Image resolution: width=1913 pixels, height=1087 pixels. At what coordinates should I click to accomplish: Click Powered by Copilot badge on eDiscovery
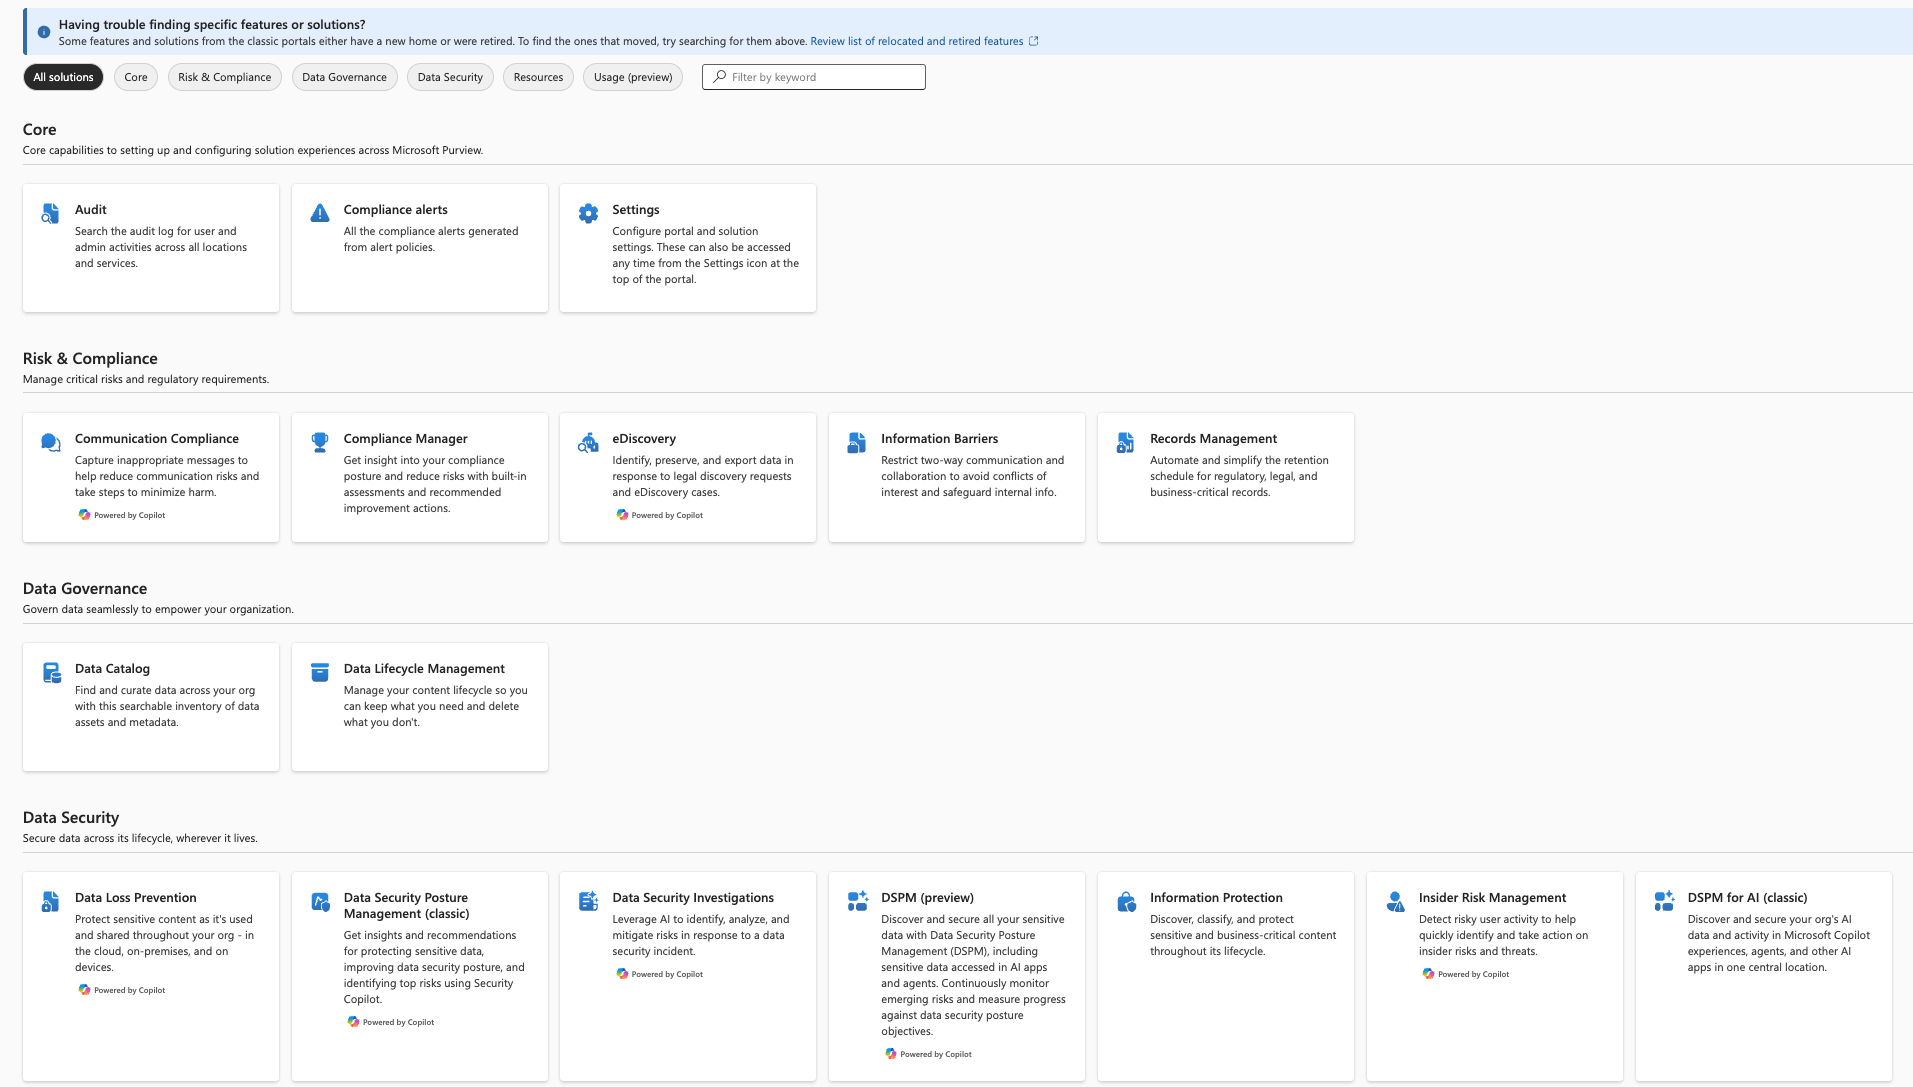click(x=661, y=515)
